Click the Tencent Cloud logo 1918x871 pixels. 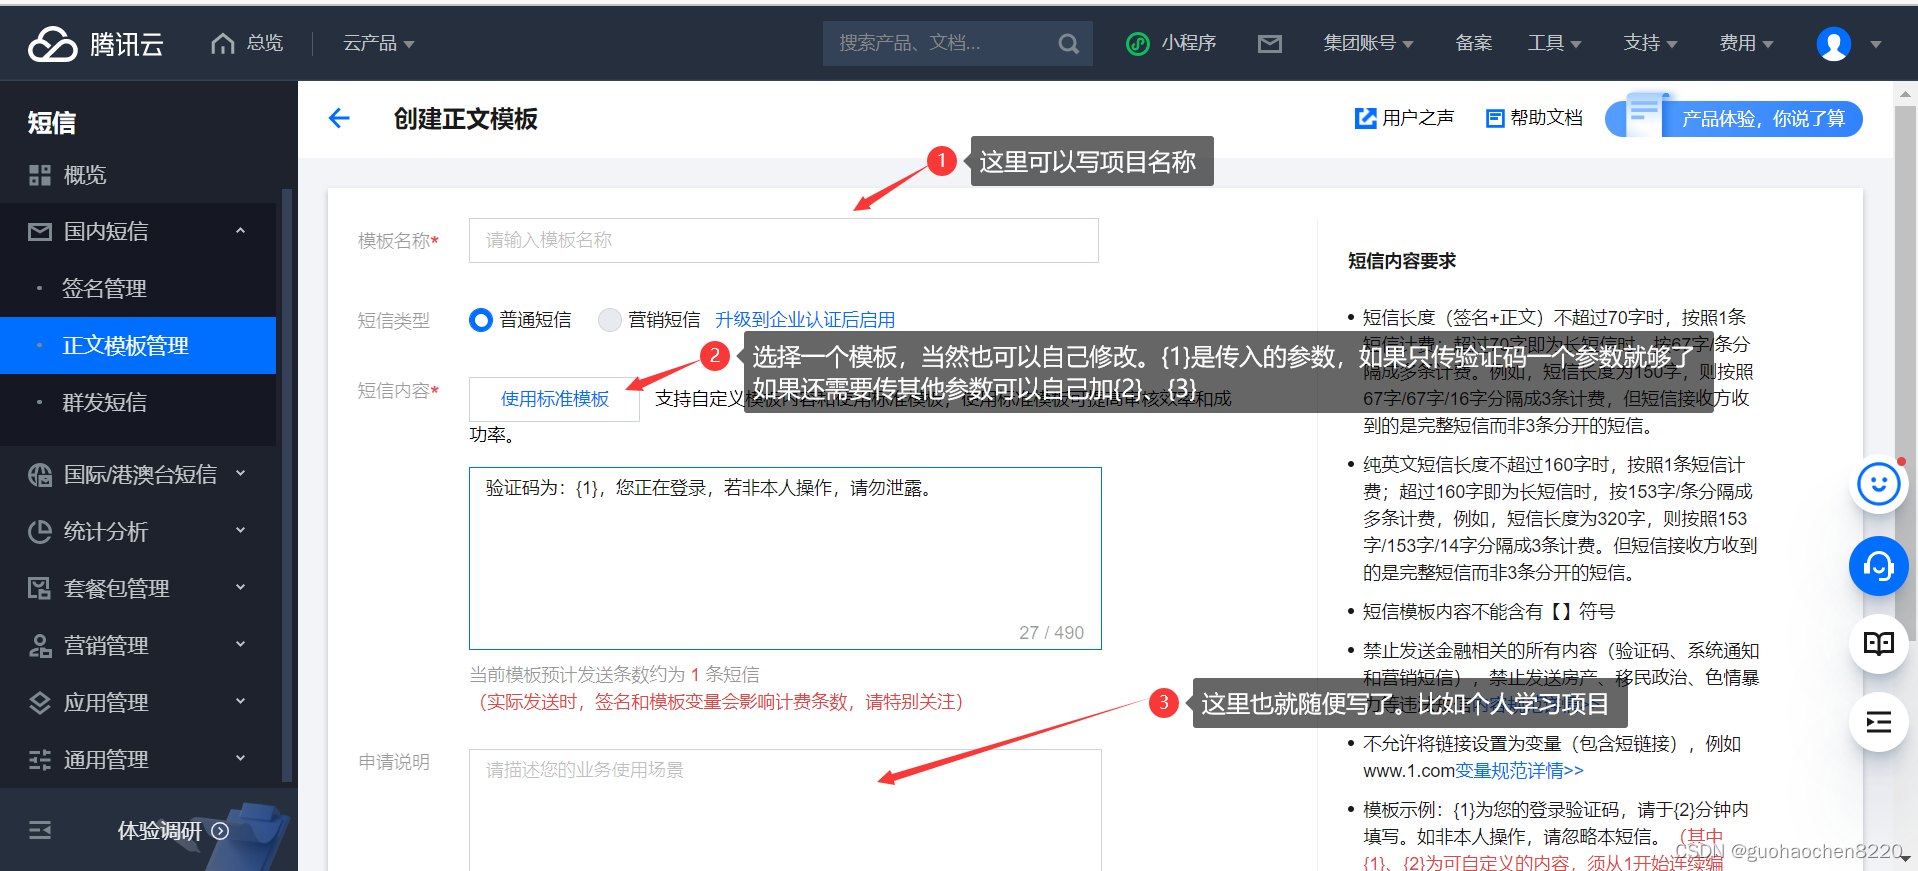click(x=96, y=44)
